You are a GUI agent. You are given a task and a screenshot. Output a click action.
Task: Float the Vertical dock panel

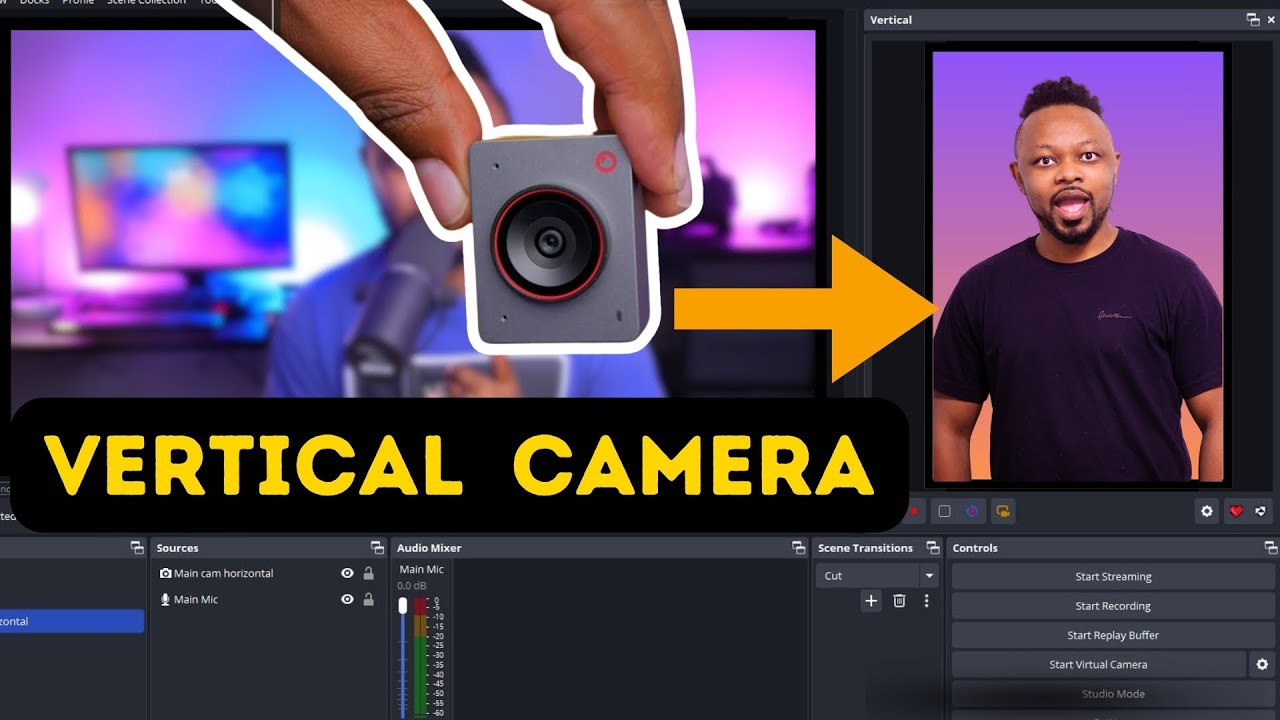[1252, 20]
